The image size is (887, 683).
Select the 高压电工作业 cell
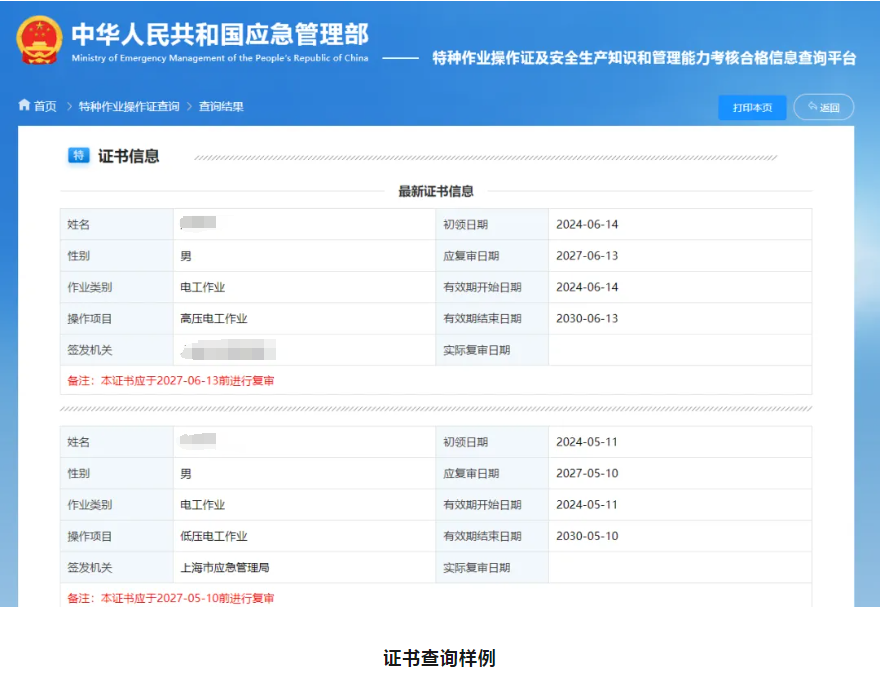(x=213, y=319)
